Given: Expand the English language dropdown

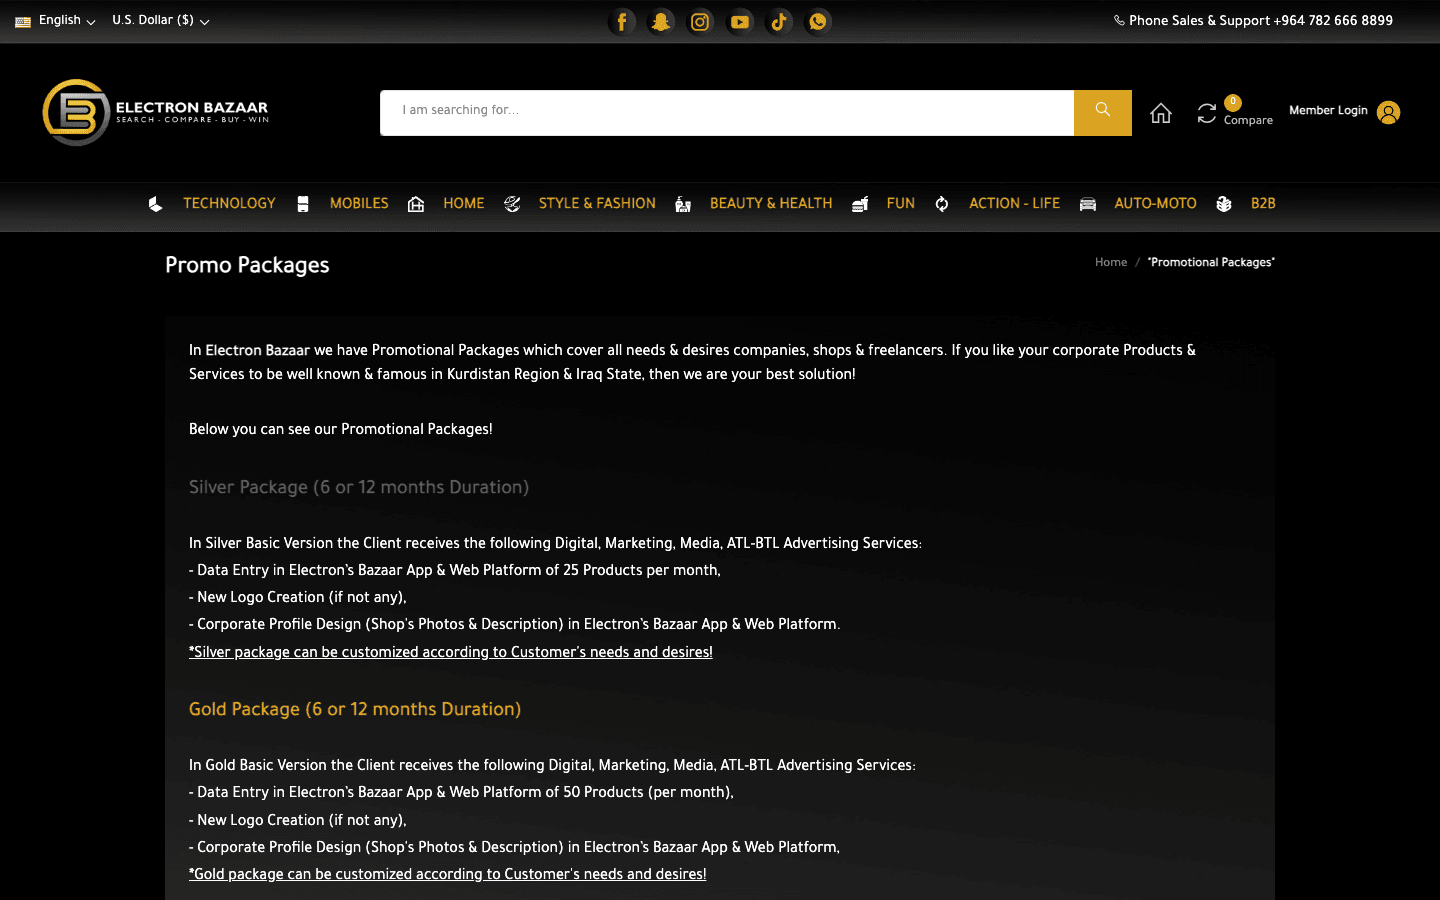Looking at the screenshot, I should click(x=56, y=20).
